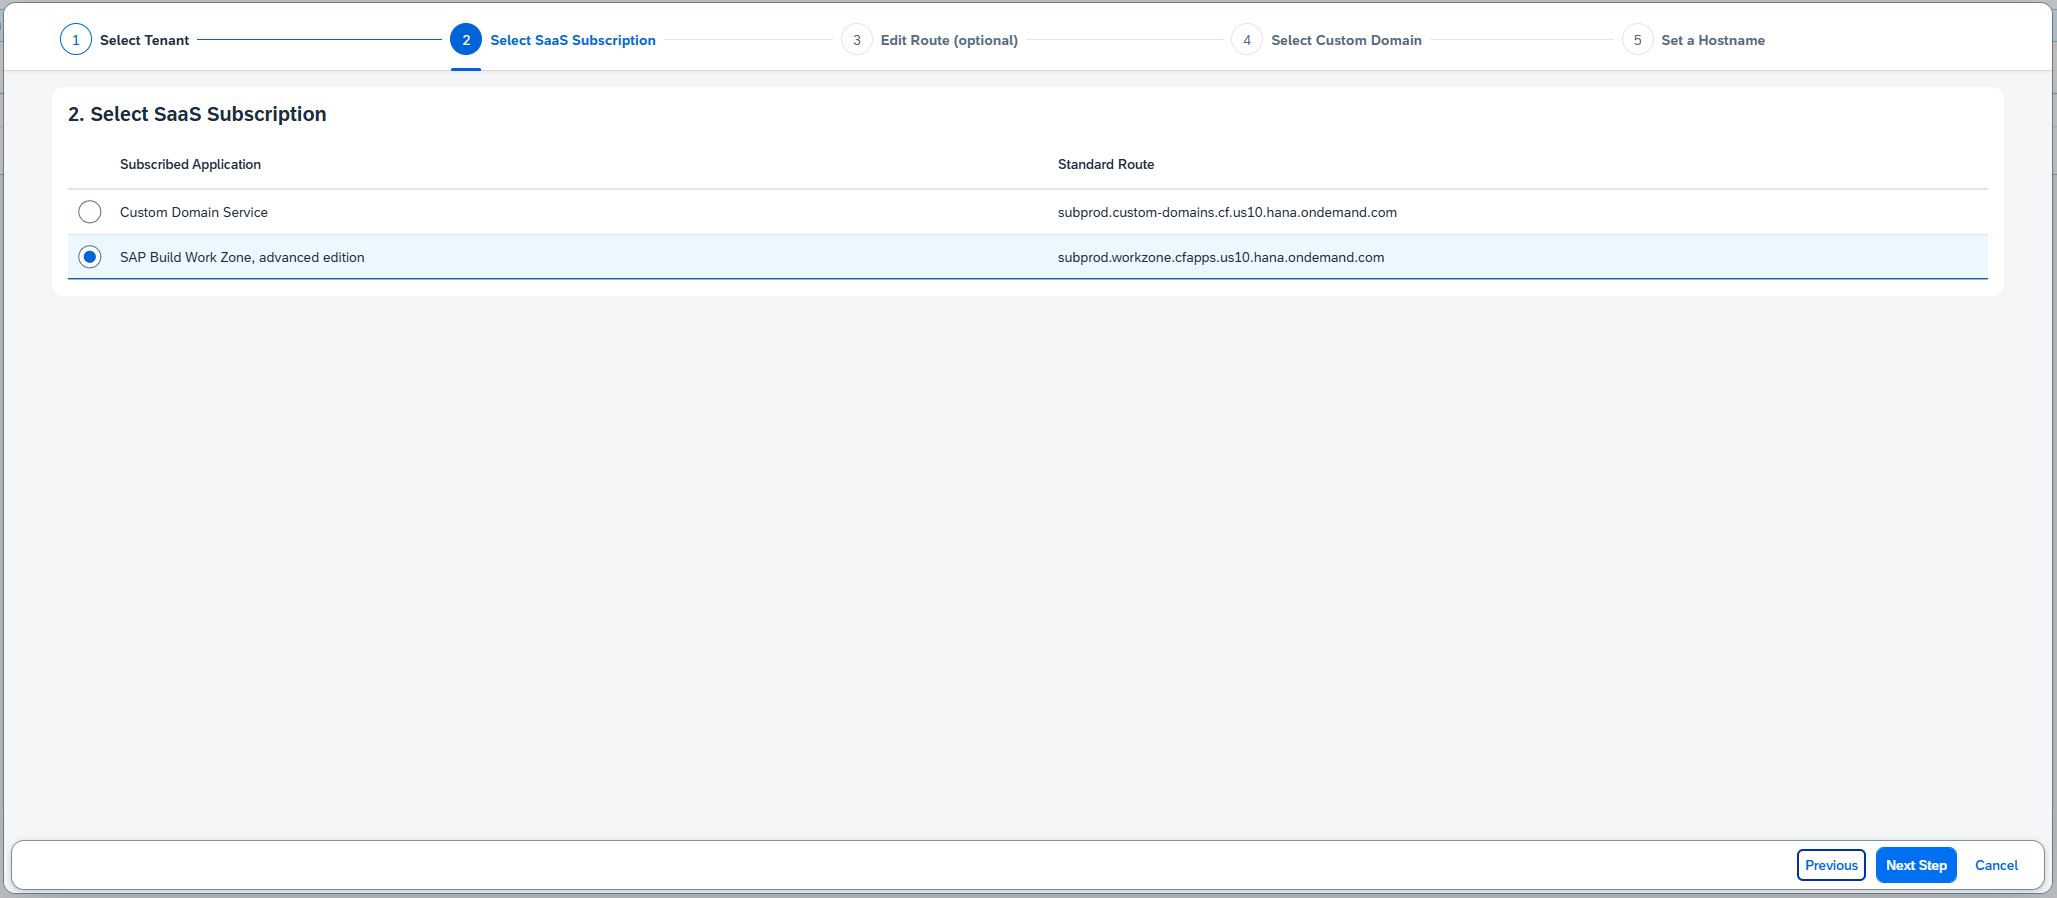Screen dimensions: 2057x898
Task: Click route subprod.custom-domains.cf.us10.hana.ondemand.com
Action: [x=1227, y=212]
